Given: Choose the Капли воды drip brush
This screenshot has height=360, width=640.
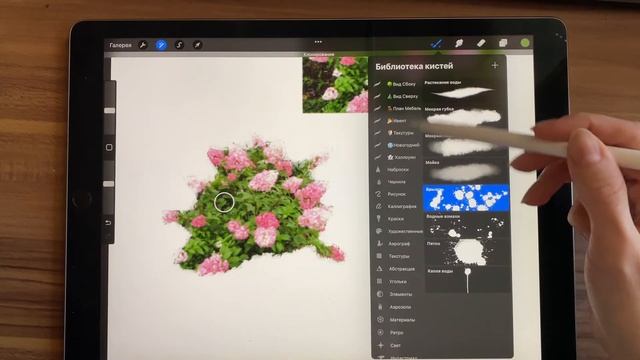Looking at the screenshot, I should pyautogui.click(x=468, y=280).
